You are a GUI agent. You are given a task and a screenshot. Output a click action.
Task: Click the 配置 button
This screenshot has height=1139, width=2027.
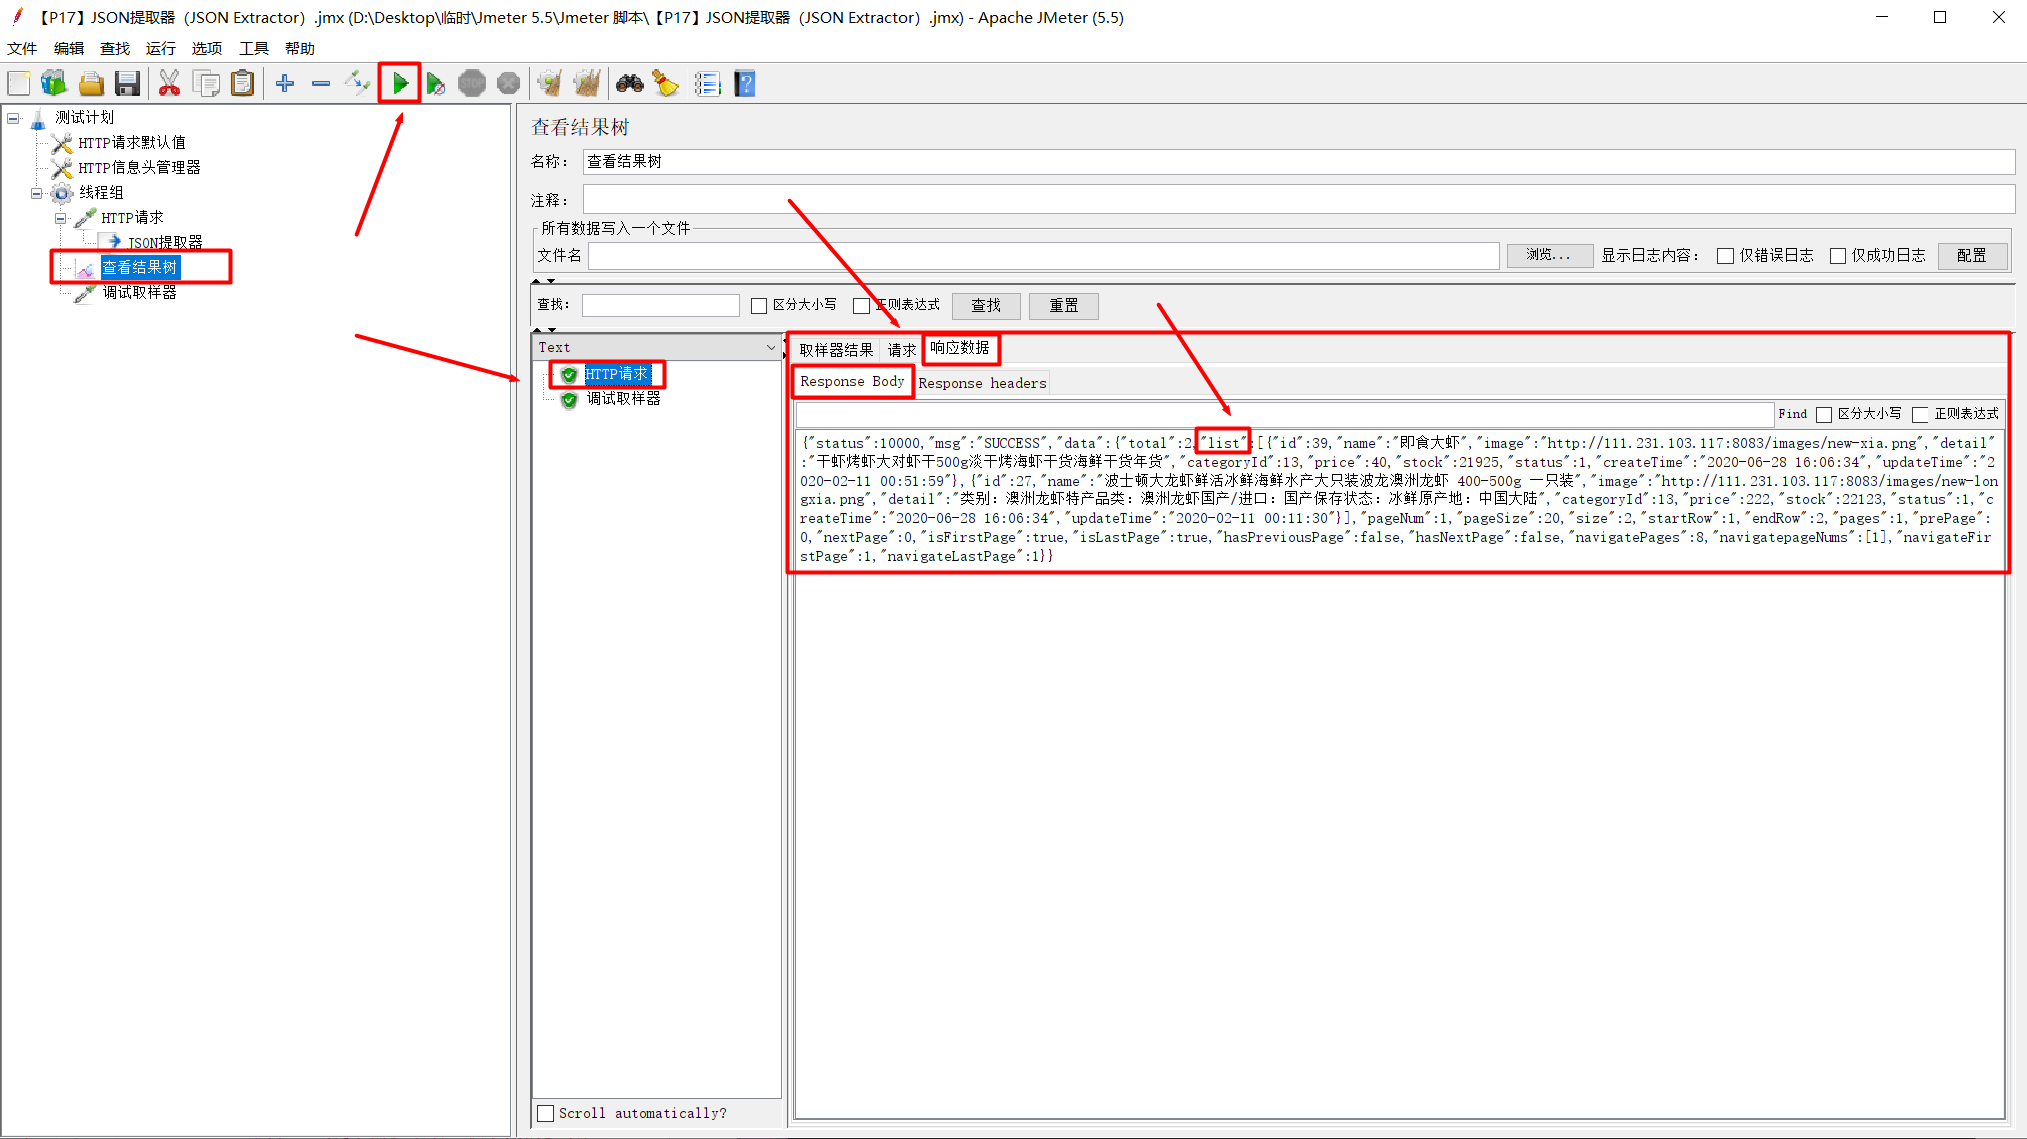(x=1971, y=256)
